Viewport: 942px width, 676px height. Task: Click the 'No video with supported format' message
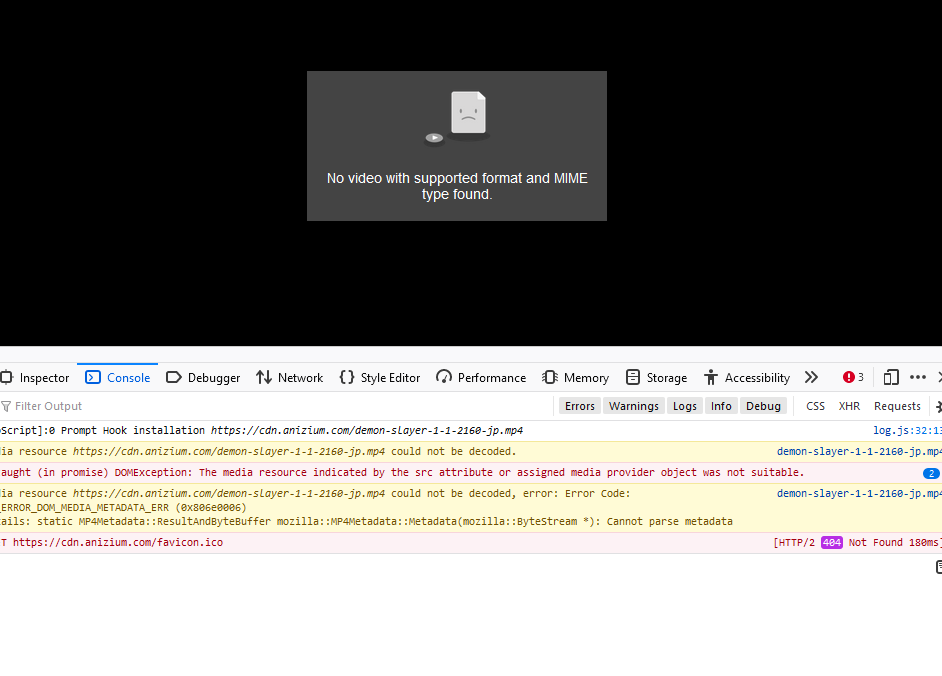pos(457,186)
